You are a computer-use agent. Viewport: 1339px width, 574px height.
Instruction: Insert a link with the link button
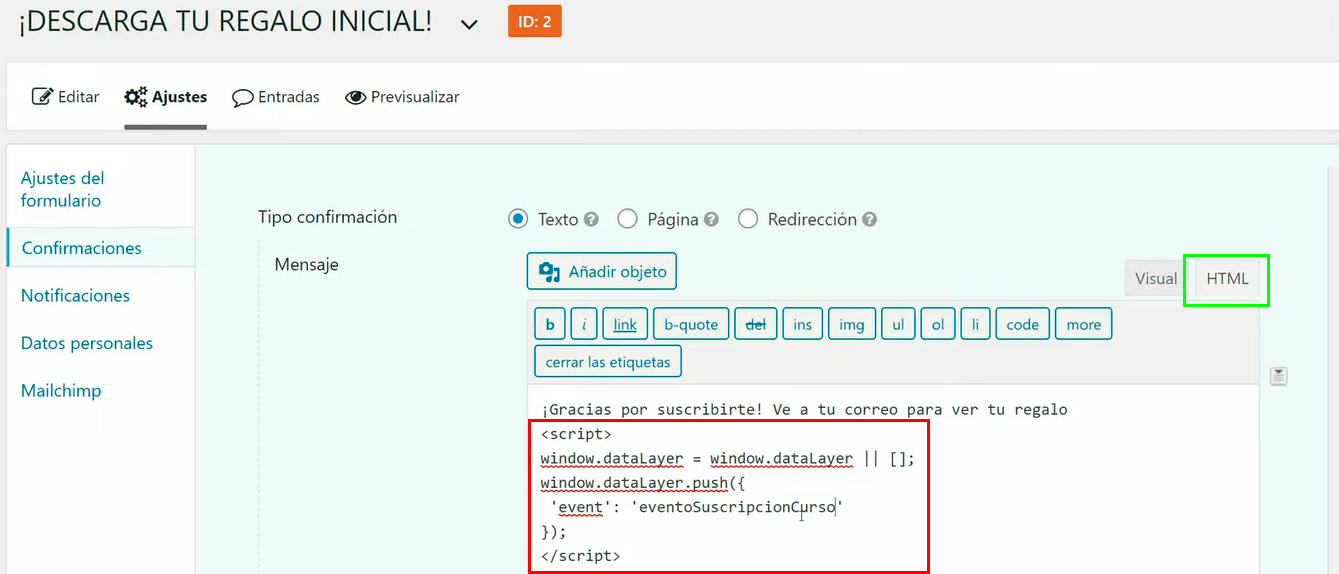[625, 324]
